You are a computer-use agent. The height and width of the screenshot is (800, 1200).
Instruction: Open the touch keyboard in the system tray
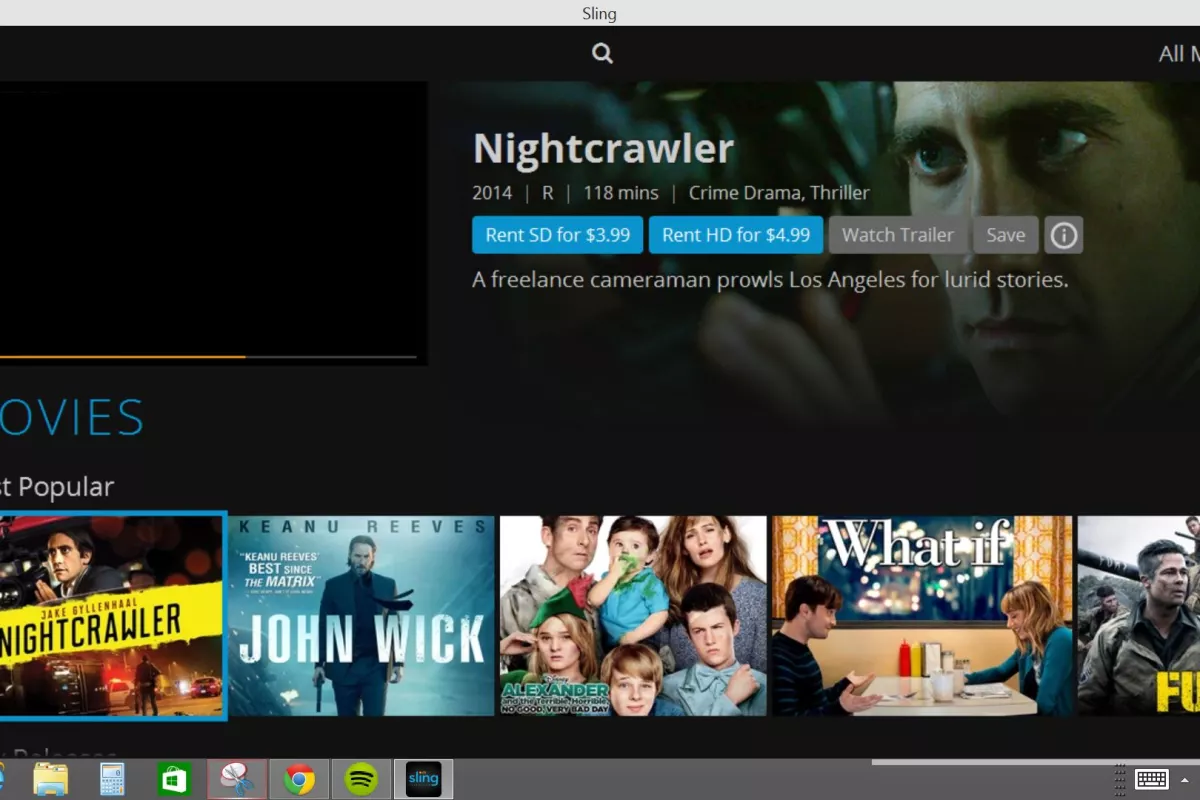1150,779
